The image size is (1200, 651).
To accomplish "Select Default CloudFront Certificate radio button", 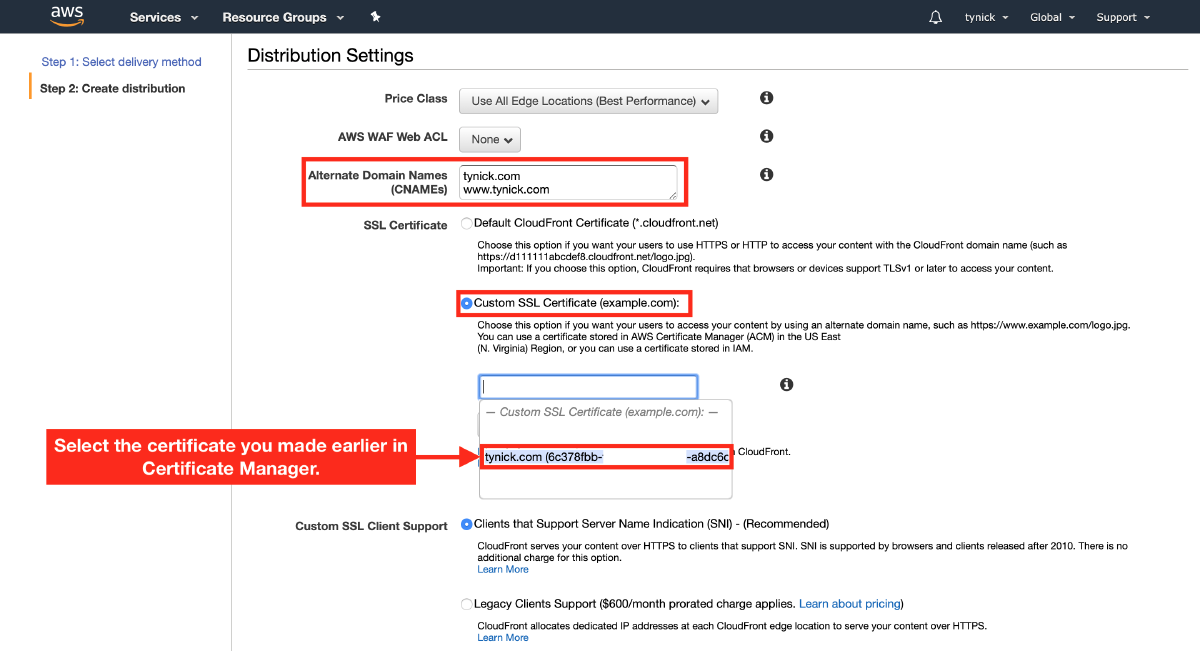I will (466, 223).
